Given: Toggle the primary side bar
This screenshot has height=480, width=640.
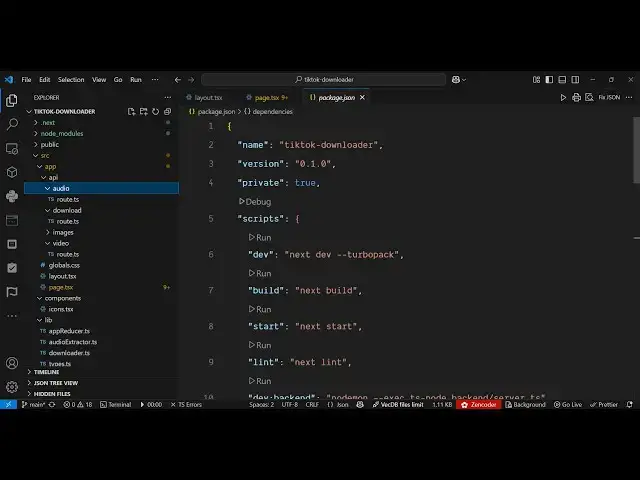Looking at the screenshot, I should 549,80.
